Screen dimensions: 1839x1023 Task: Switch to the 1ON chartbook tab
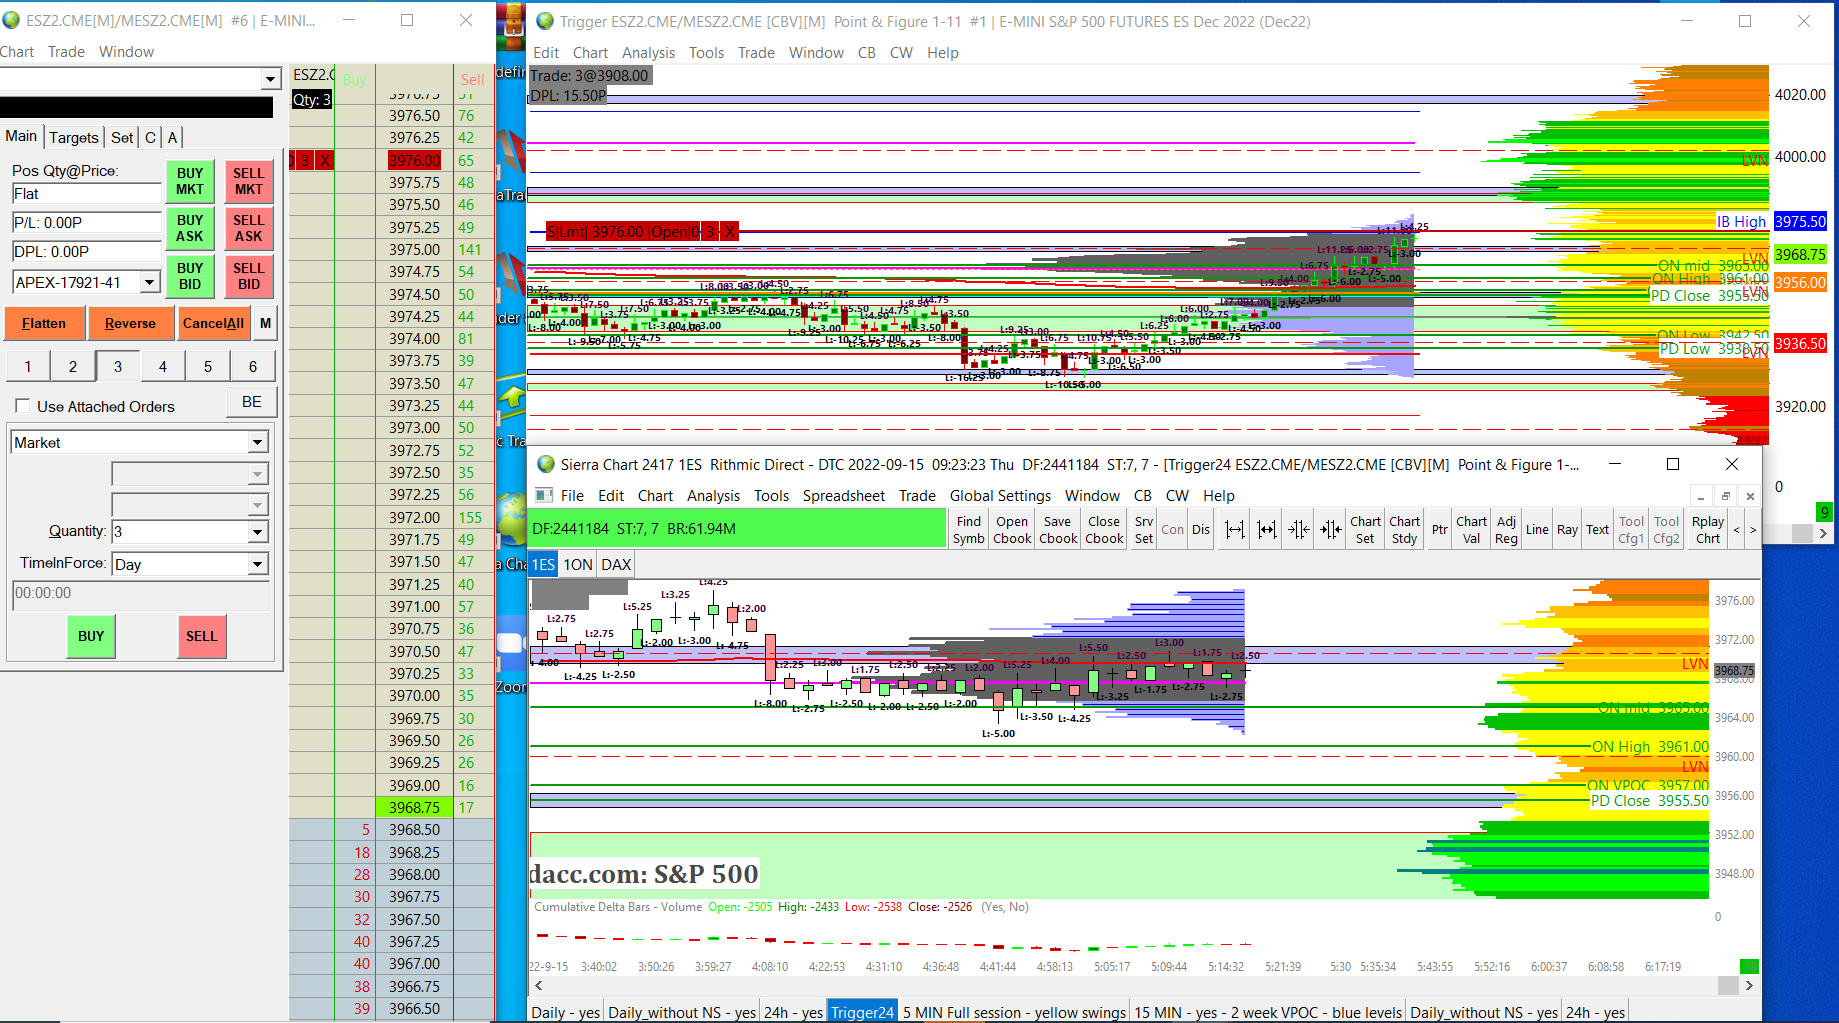578,564
